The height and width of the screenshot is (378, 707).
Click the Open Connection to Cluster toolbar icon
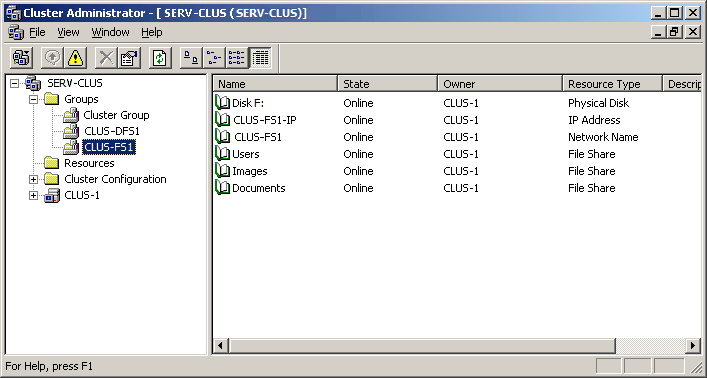click(x=21, y=58)
